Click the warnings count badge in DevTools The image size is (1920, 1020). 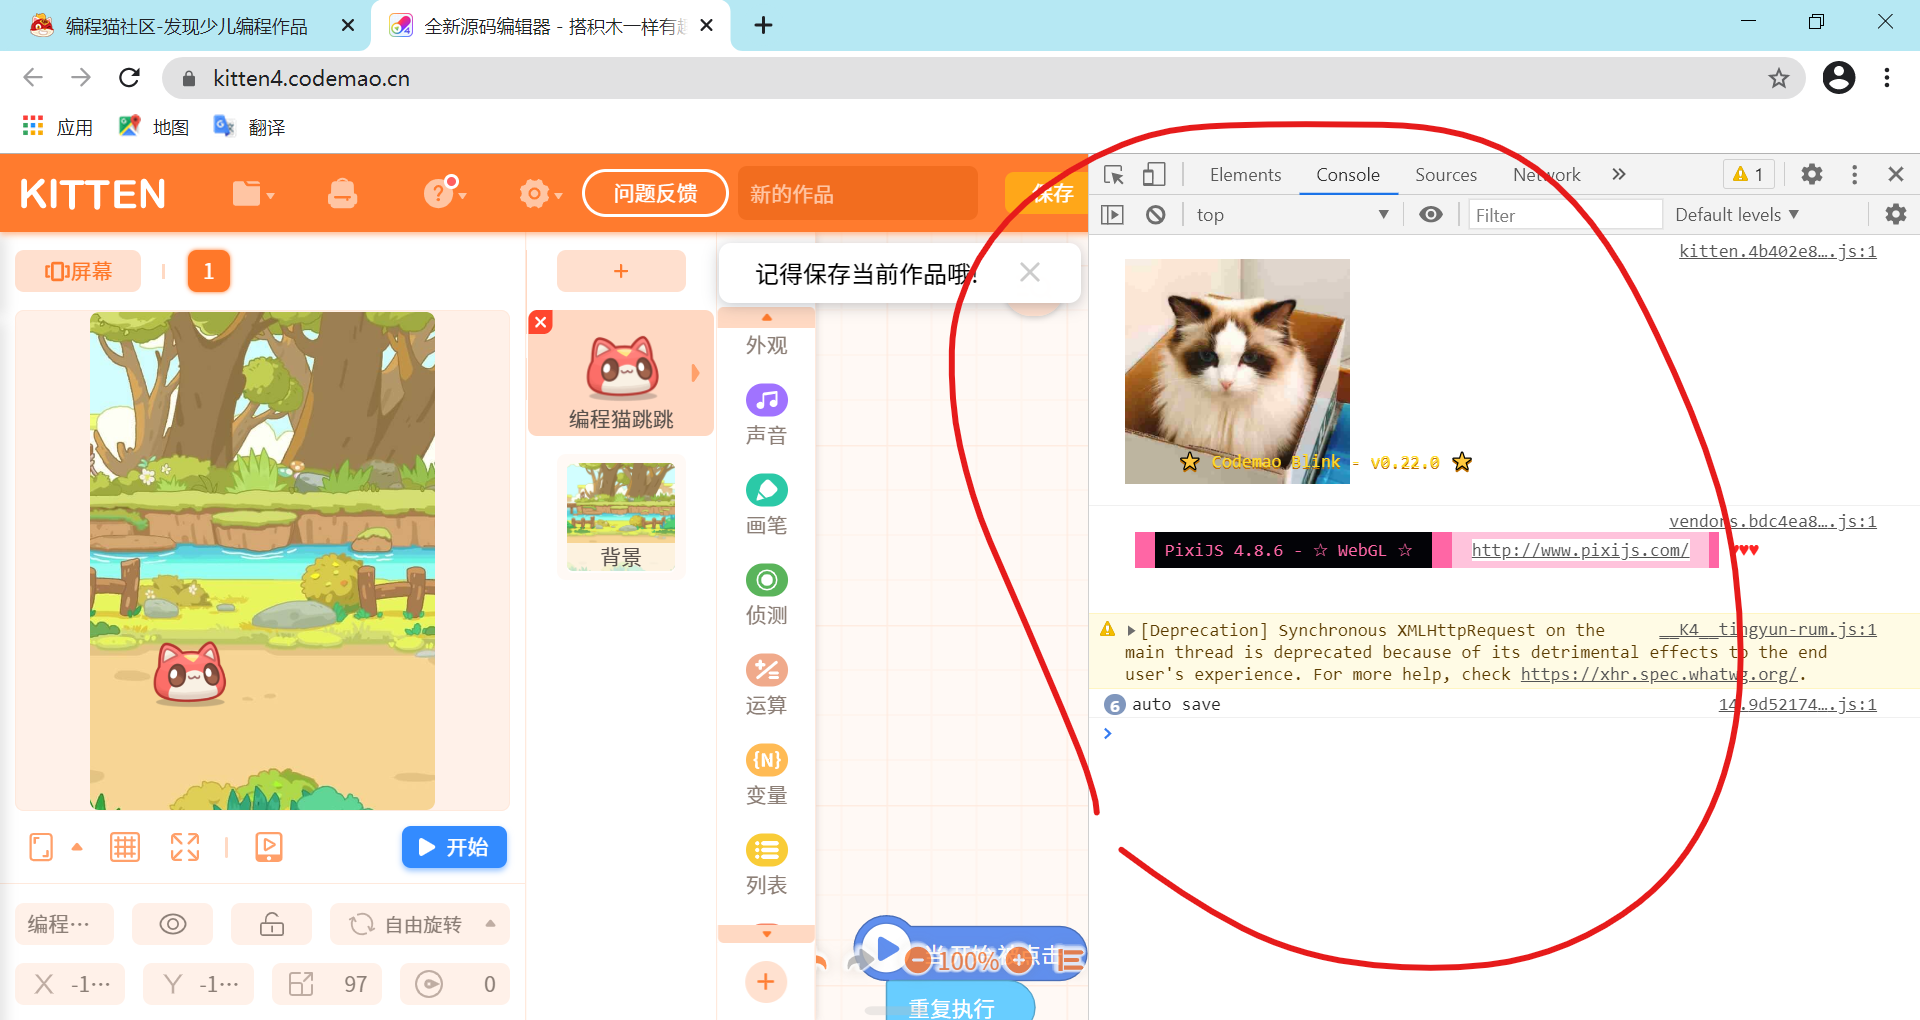tap(1748, 175)
